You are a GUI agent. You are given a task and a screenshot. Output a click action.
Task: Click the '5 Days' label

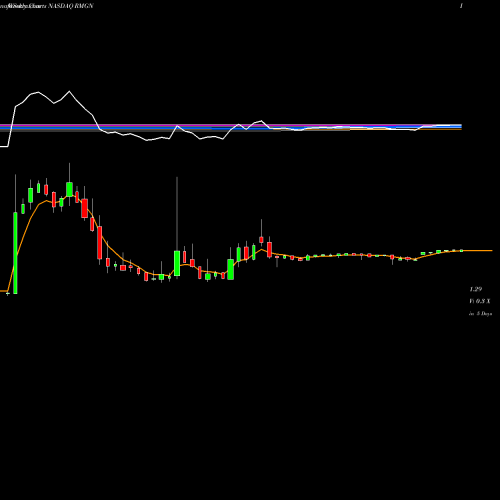pos(484,314)
